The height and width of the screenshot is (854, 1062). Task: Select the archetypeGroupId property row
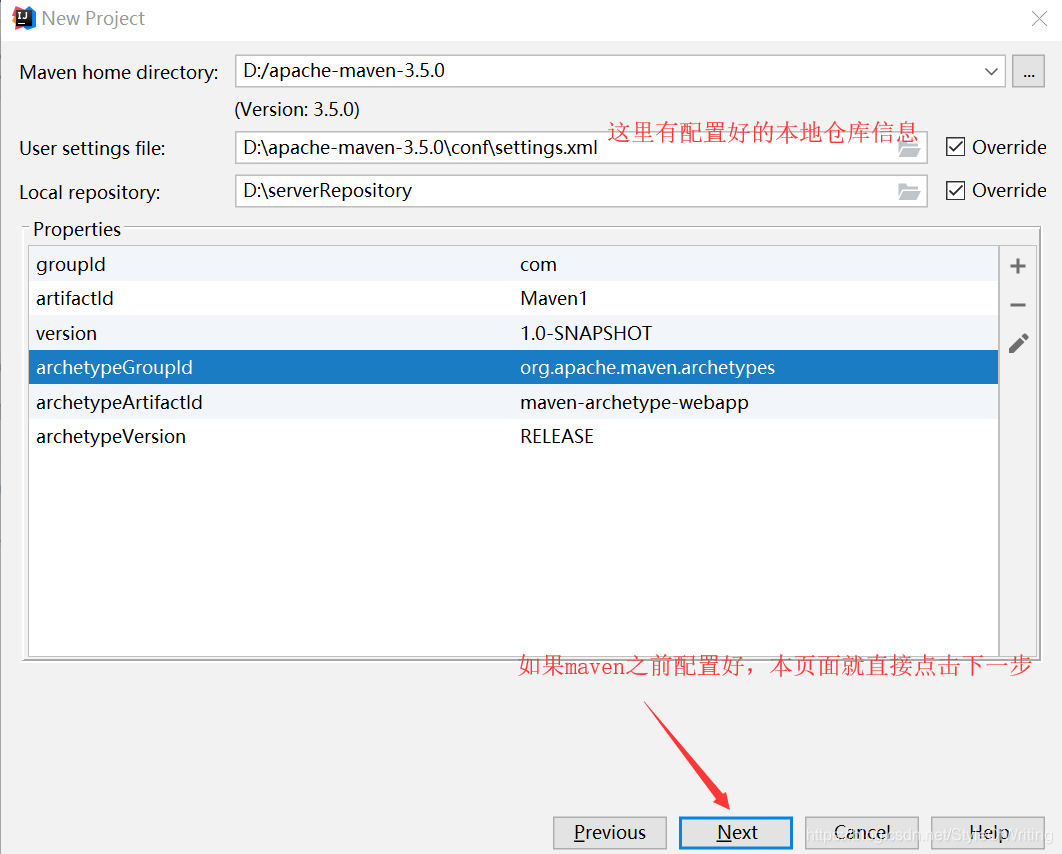513,367
